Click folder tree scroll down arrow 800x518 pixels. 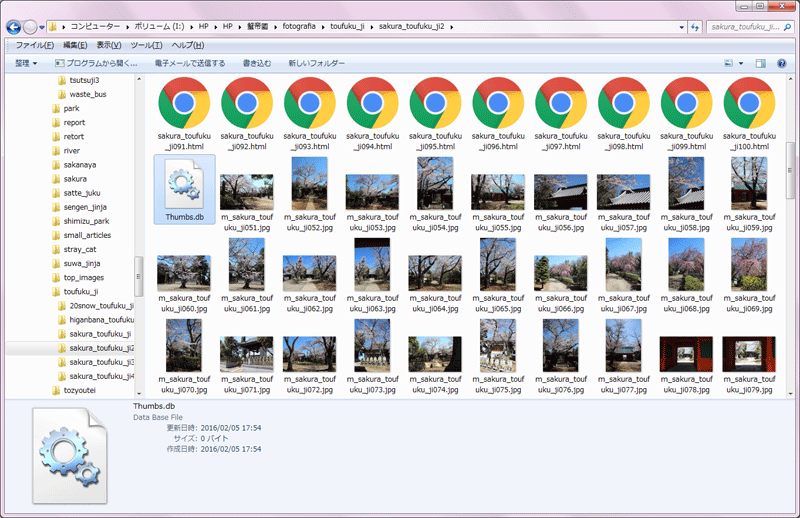[x=139, y=394]
